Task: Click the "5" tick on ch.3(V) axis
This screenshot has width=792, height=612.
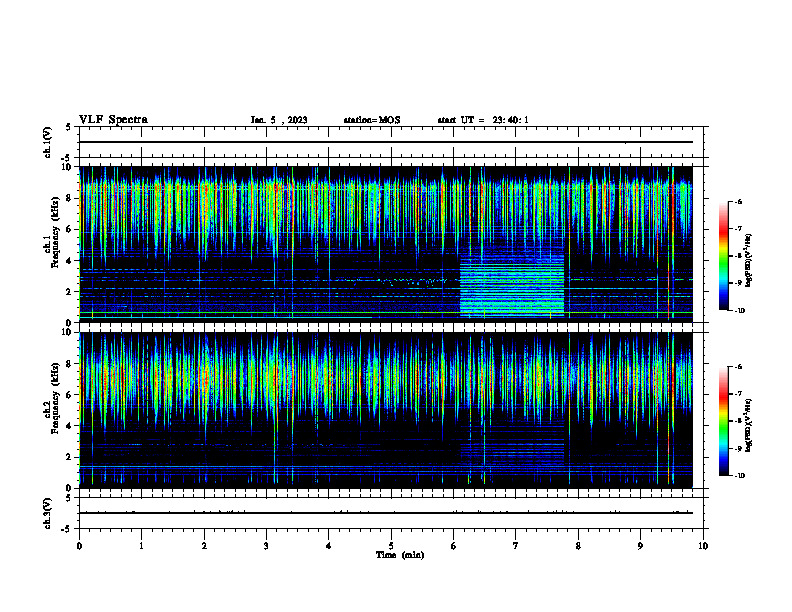Action: point(68,498)
